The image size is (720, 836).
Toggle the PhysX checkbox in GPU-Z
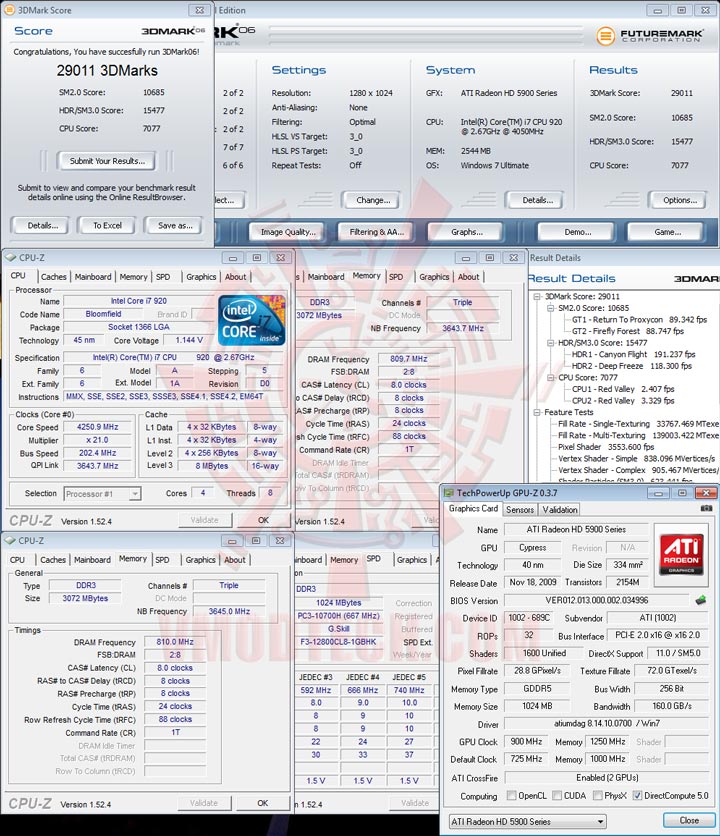pos(597,795)
